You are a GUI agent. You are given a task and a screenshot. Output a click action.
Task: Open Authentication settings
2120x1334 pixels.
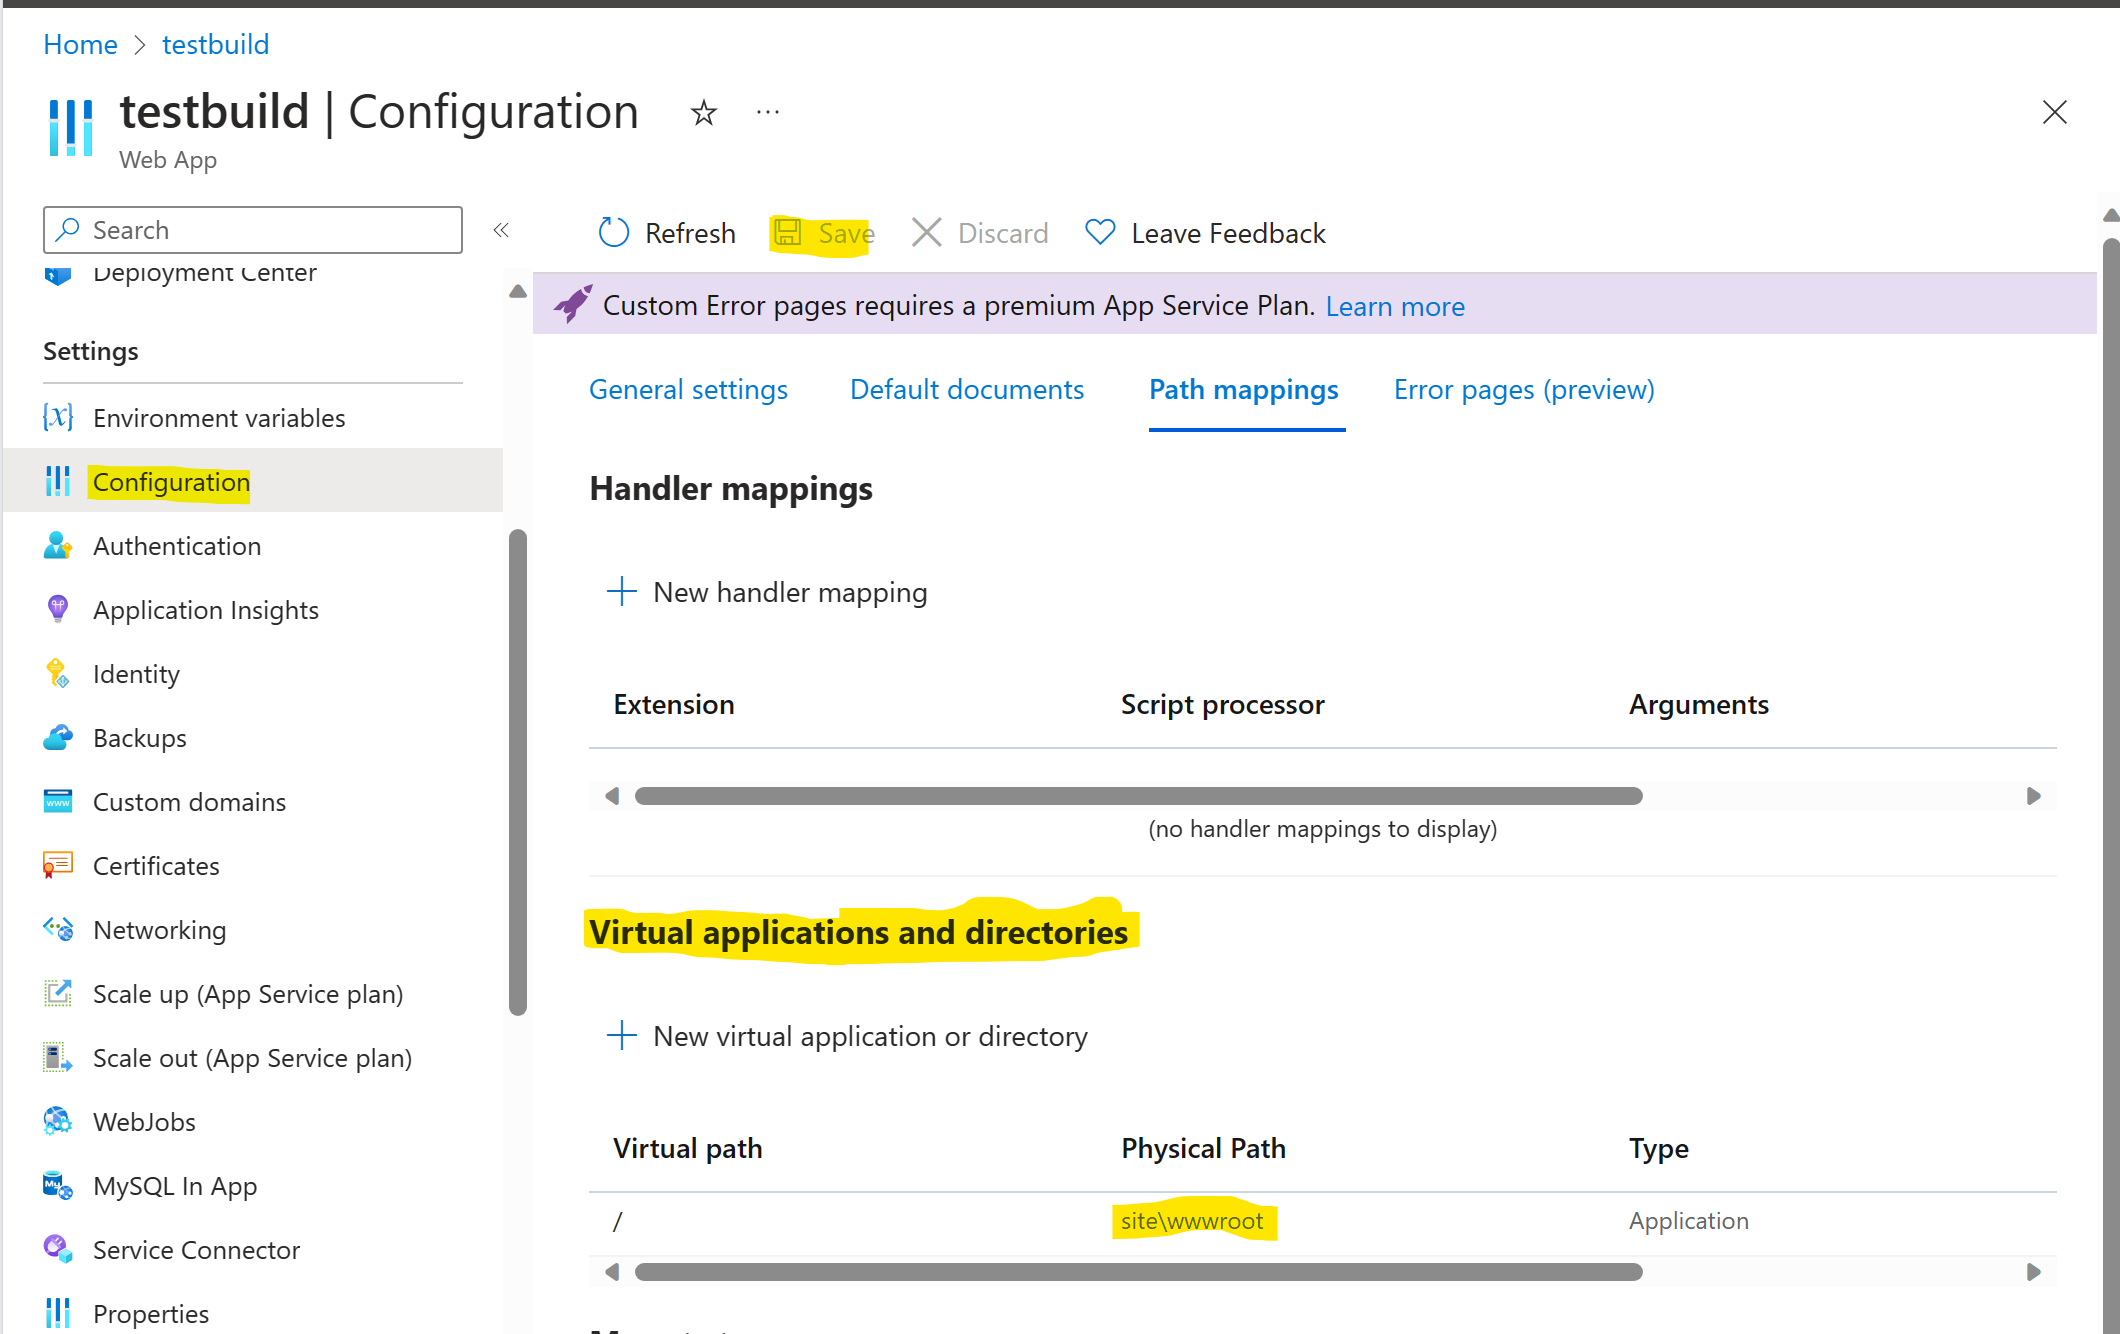[x=176, y=546]
